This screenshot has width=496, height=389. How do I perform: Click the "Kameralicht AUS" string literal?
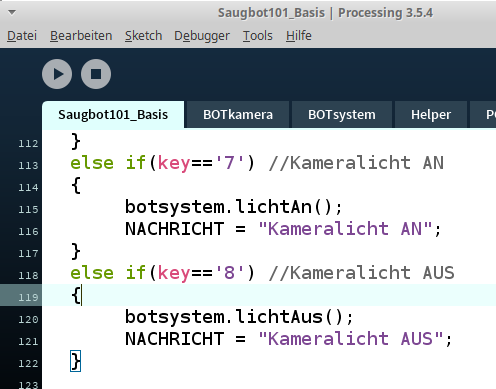point(351,339)
